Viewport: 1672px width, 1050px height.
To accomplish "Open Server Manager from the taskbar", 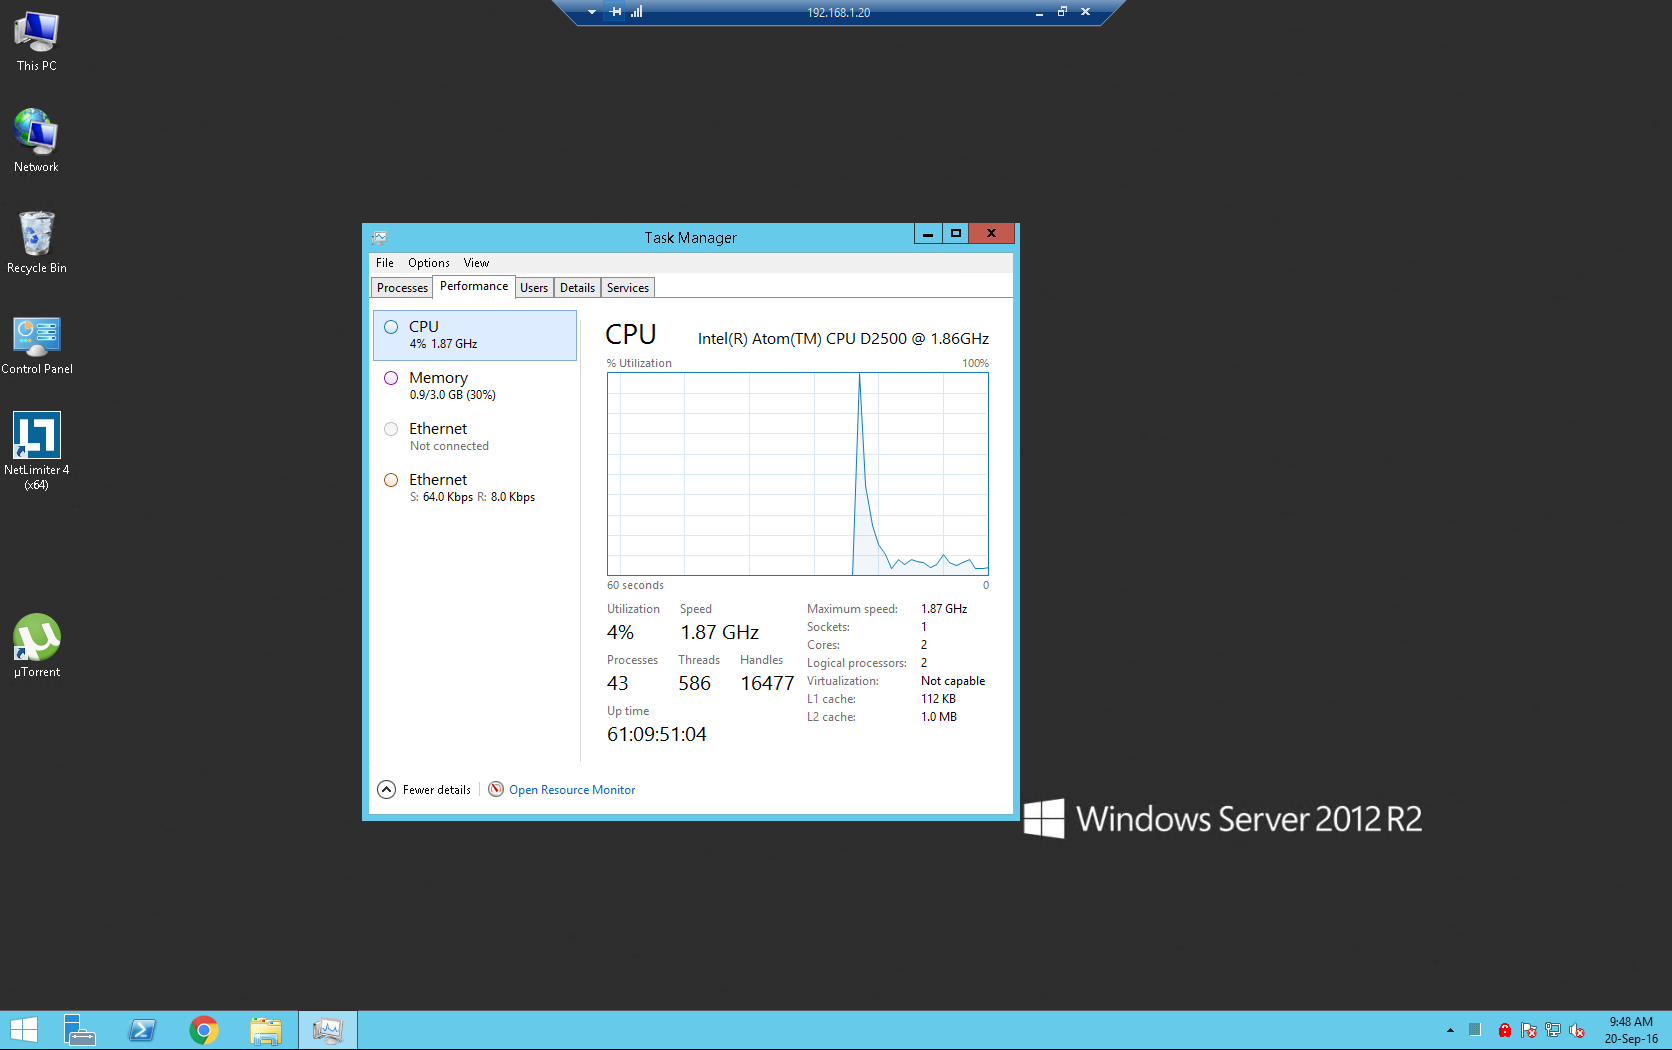I will point(79,1030).
